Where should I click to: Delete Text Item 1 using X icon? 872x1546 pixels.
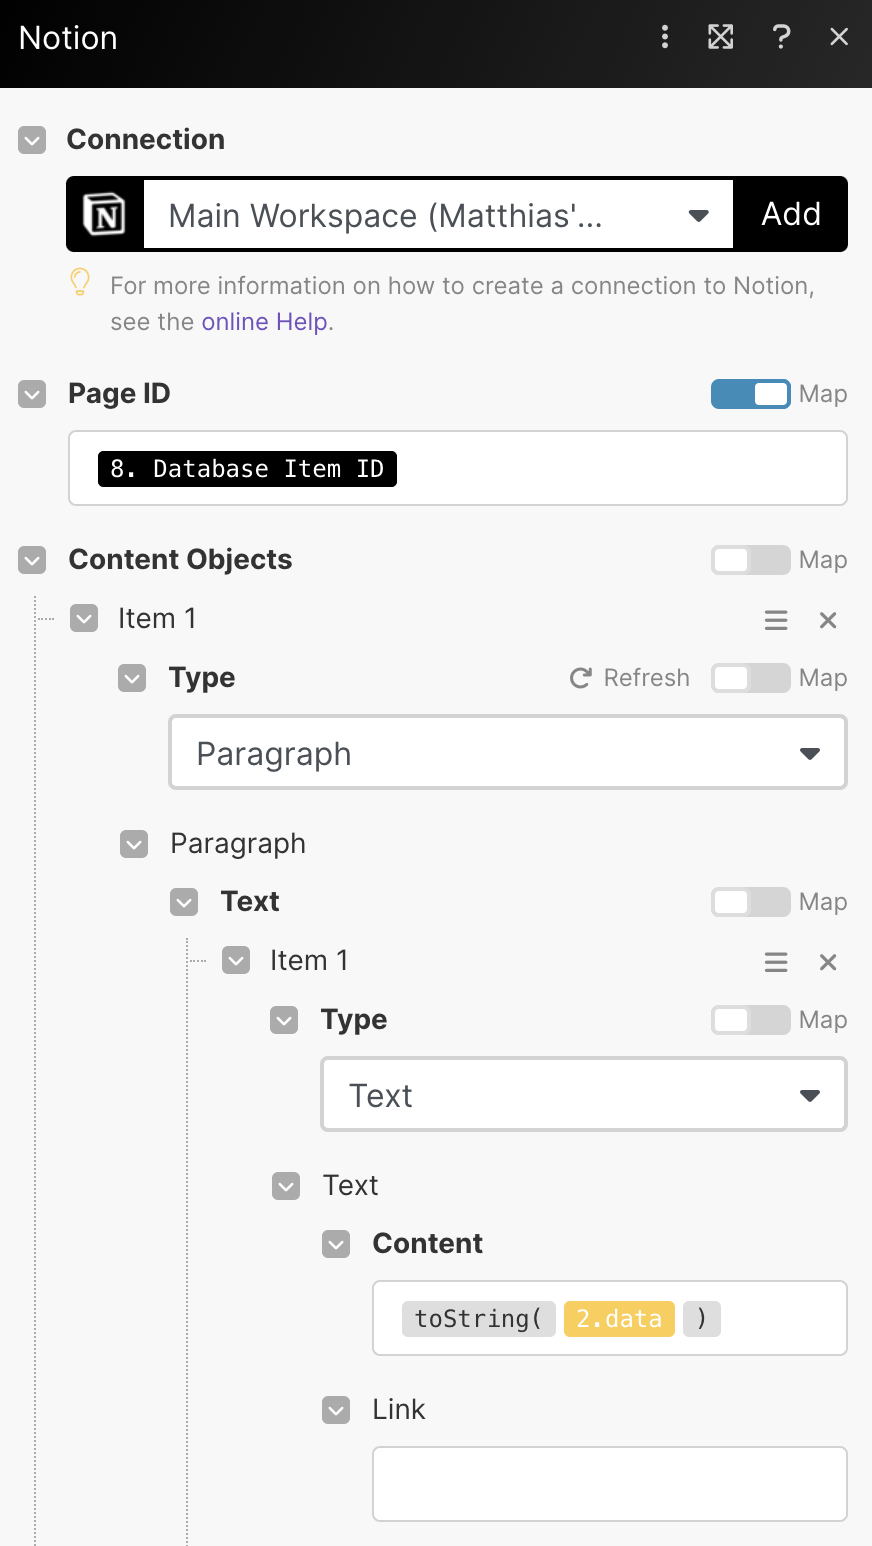tap(828, 962)
